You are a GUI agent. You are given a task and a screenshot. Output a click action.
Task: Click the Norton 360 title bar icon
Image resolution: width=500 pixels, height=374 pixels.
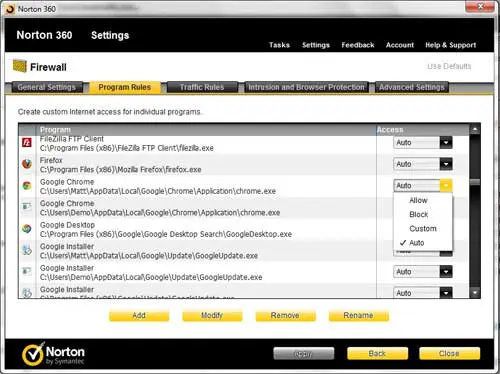tap(10, 9)
